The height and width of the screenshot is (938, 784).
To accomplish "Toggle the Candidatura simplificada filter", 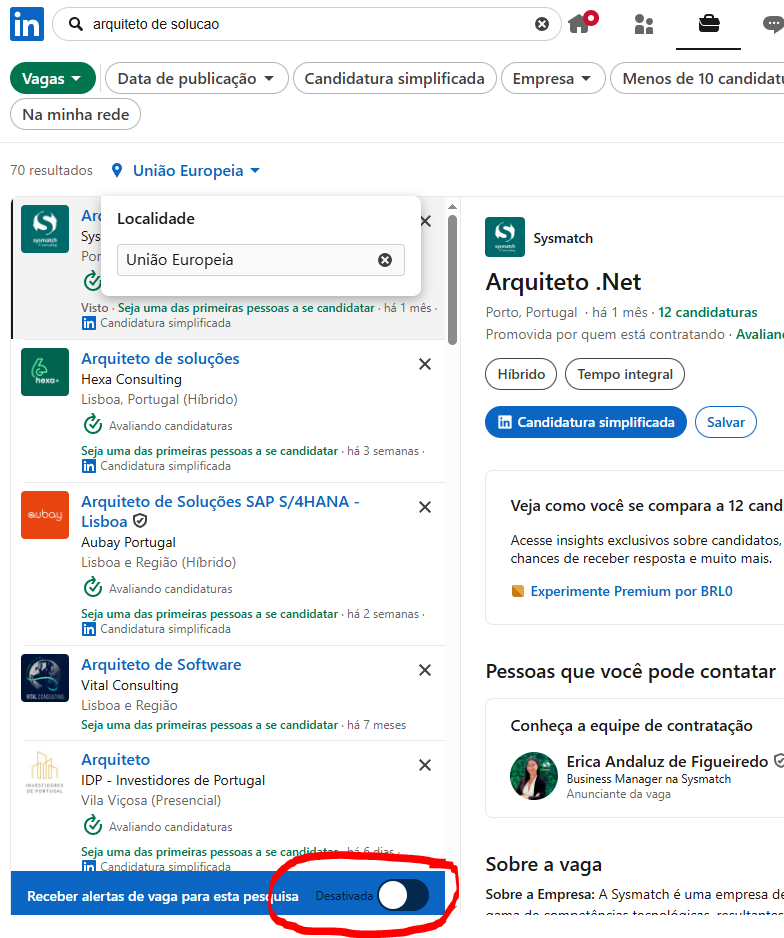I will [394, 78].
